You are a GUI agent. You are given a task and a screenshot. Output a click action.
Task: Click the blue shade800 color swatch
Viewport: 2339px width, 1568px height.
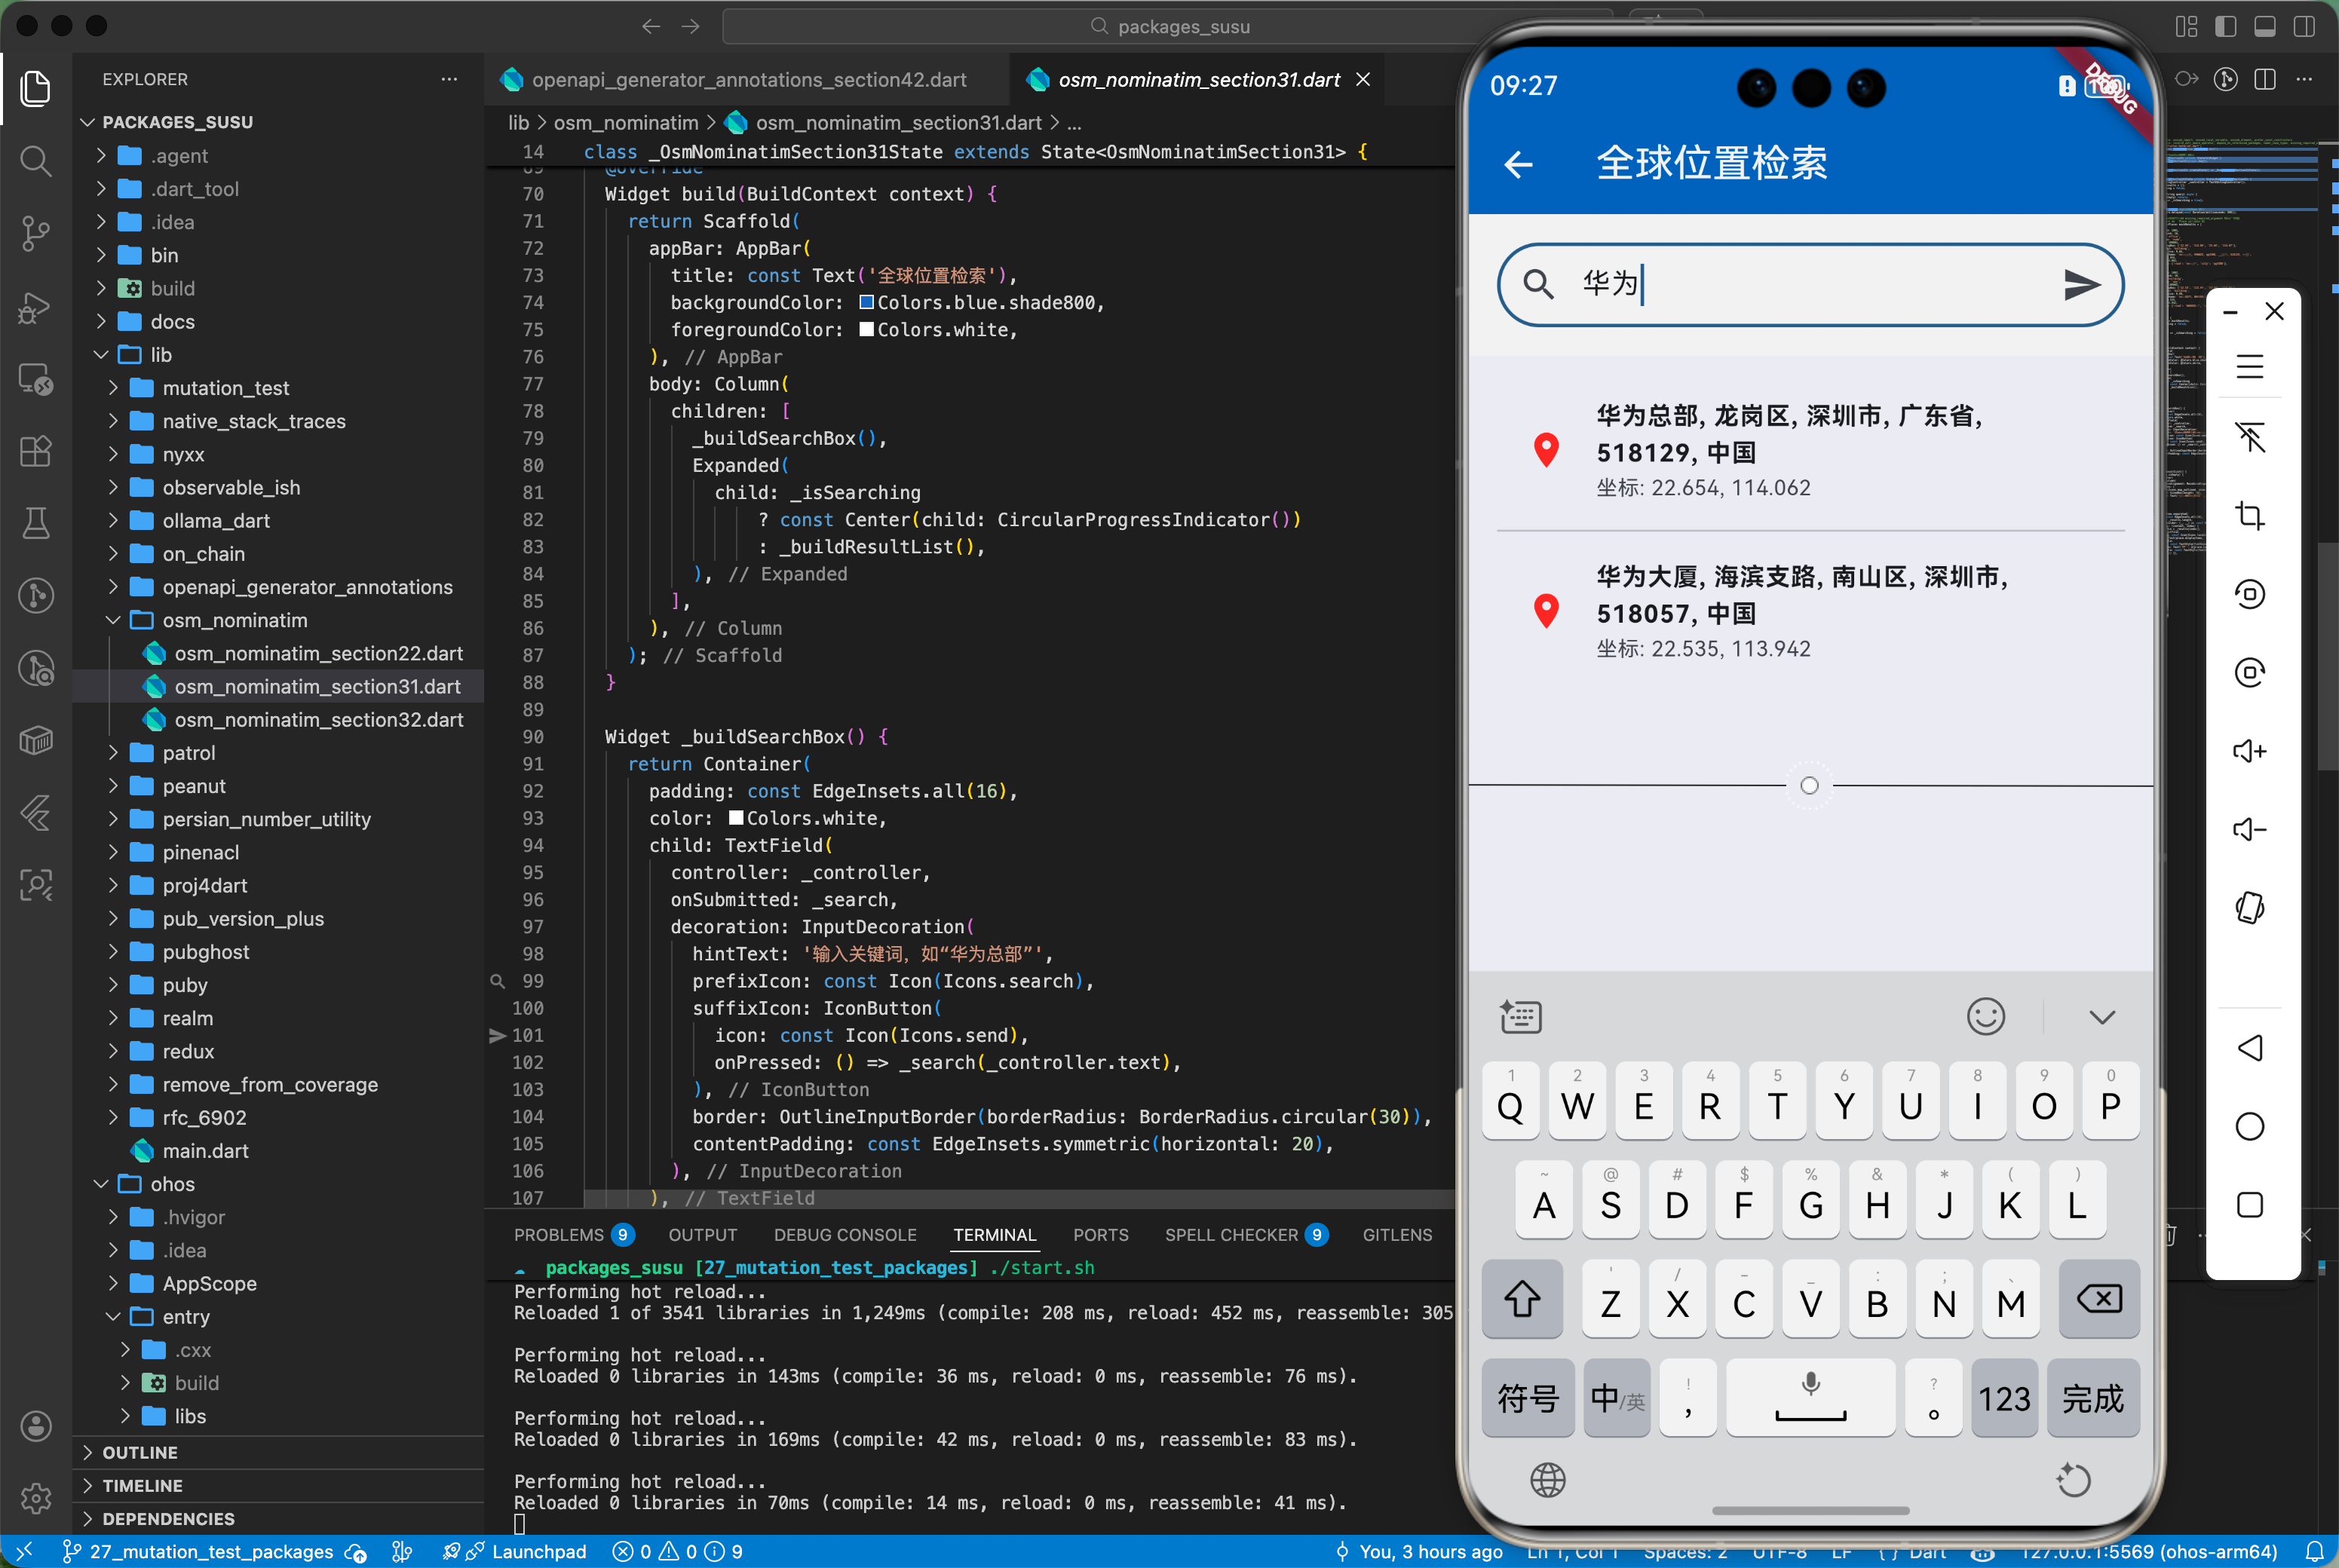[x=867, y=303]
